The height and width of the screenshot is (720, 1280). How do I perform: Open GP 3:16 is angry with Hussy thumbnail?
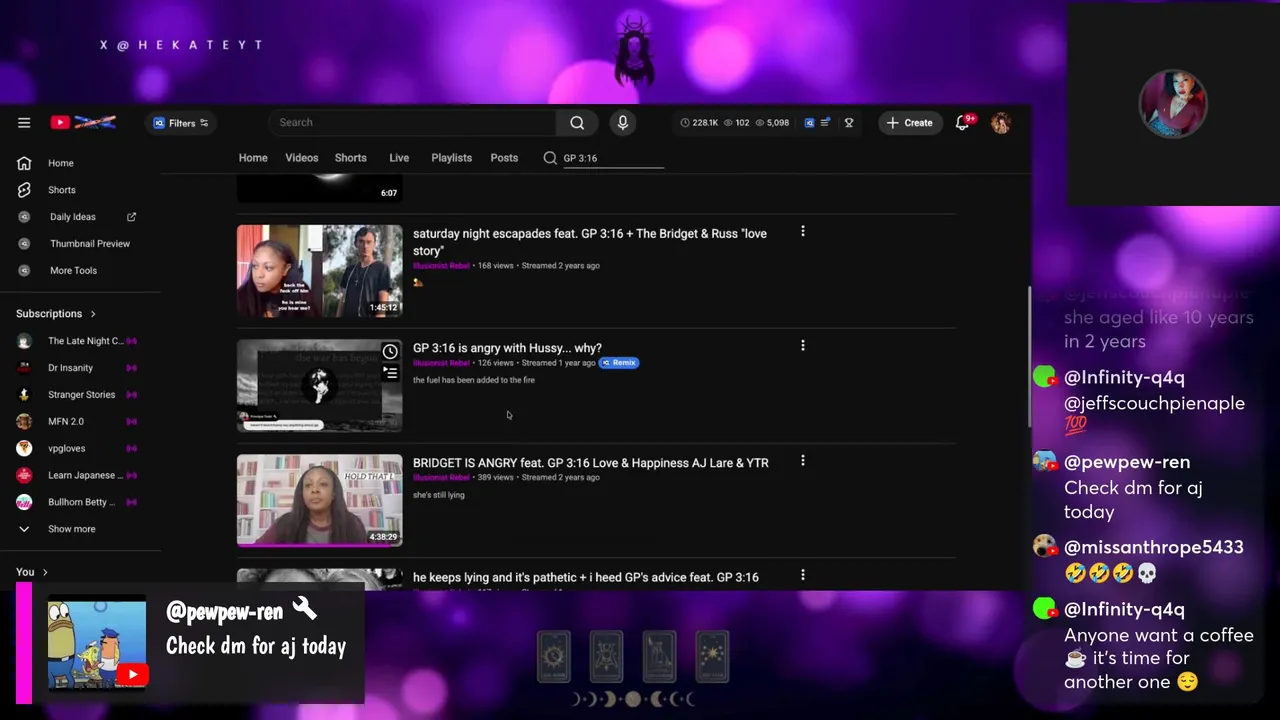point(319,386)
